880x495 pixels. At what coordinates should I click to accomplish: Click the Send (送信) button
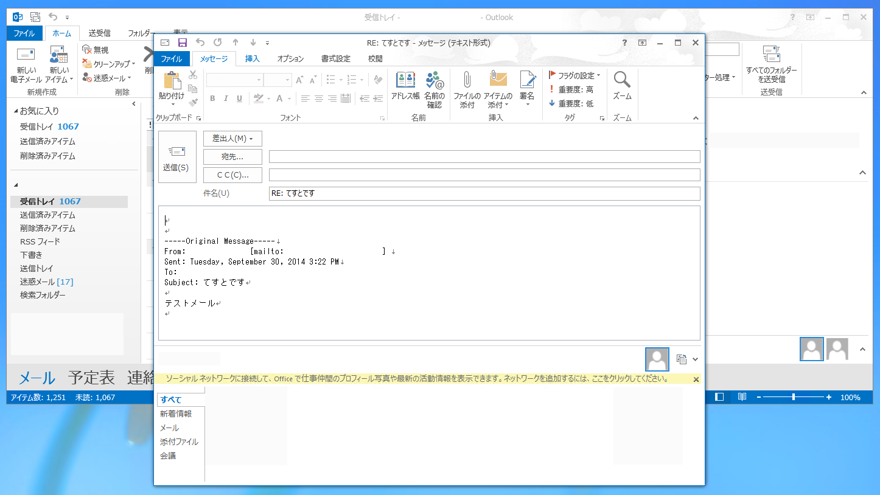(x=177, y=157)
